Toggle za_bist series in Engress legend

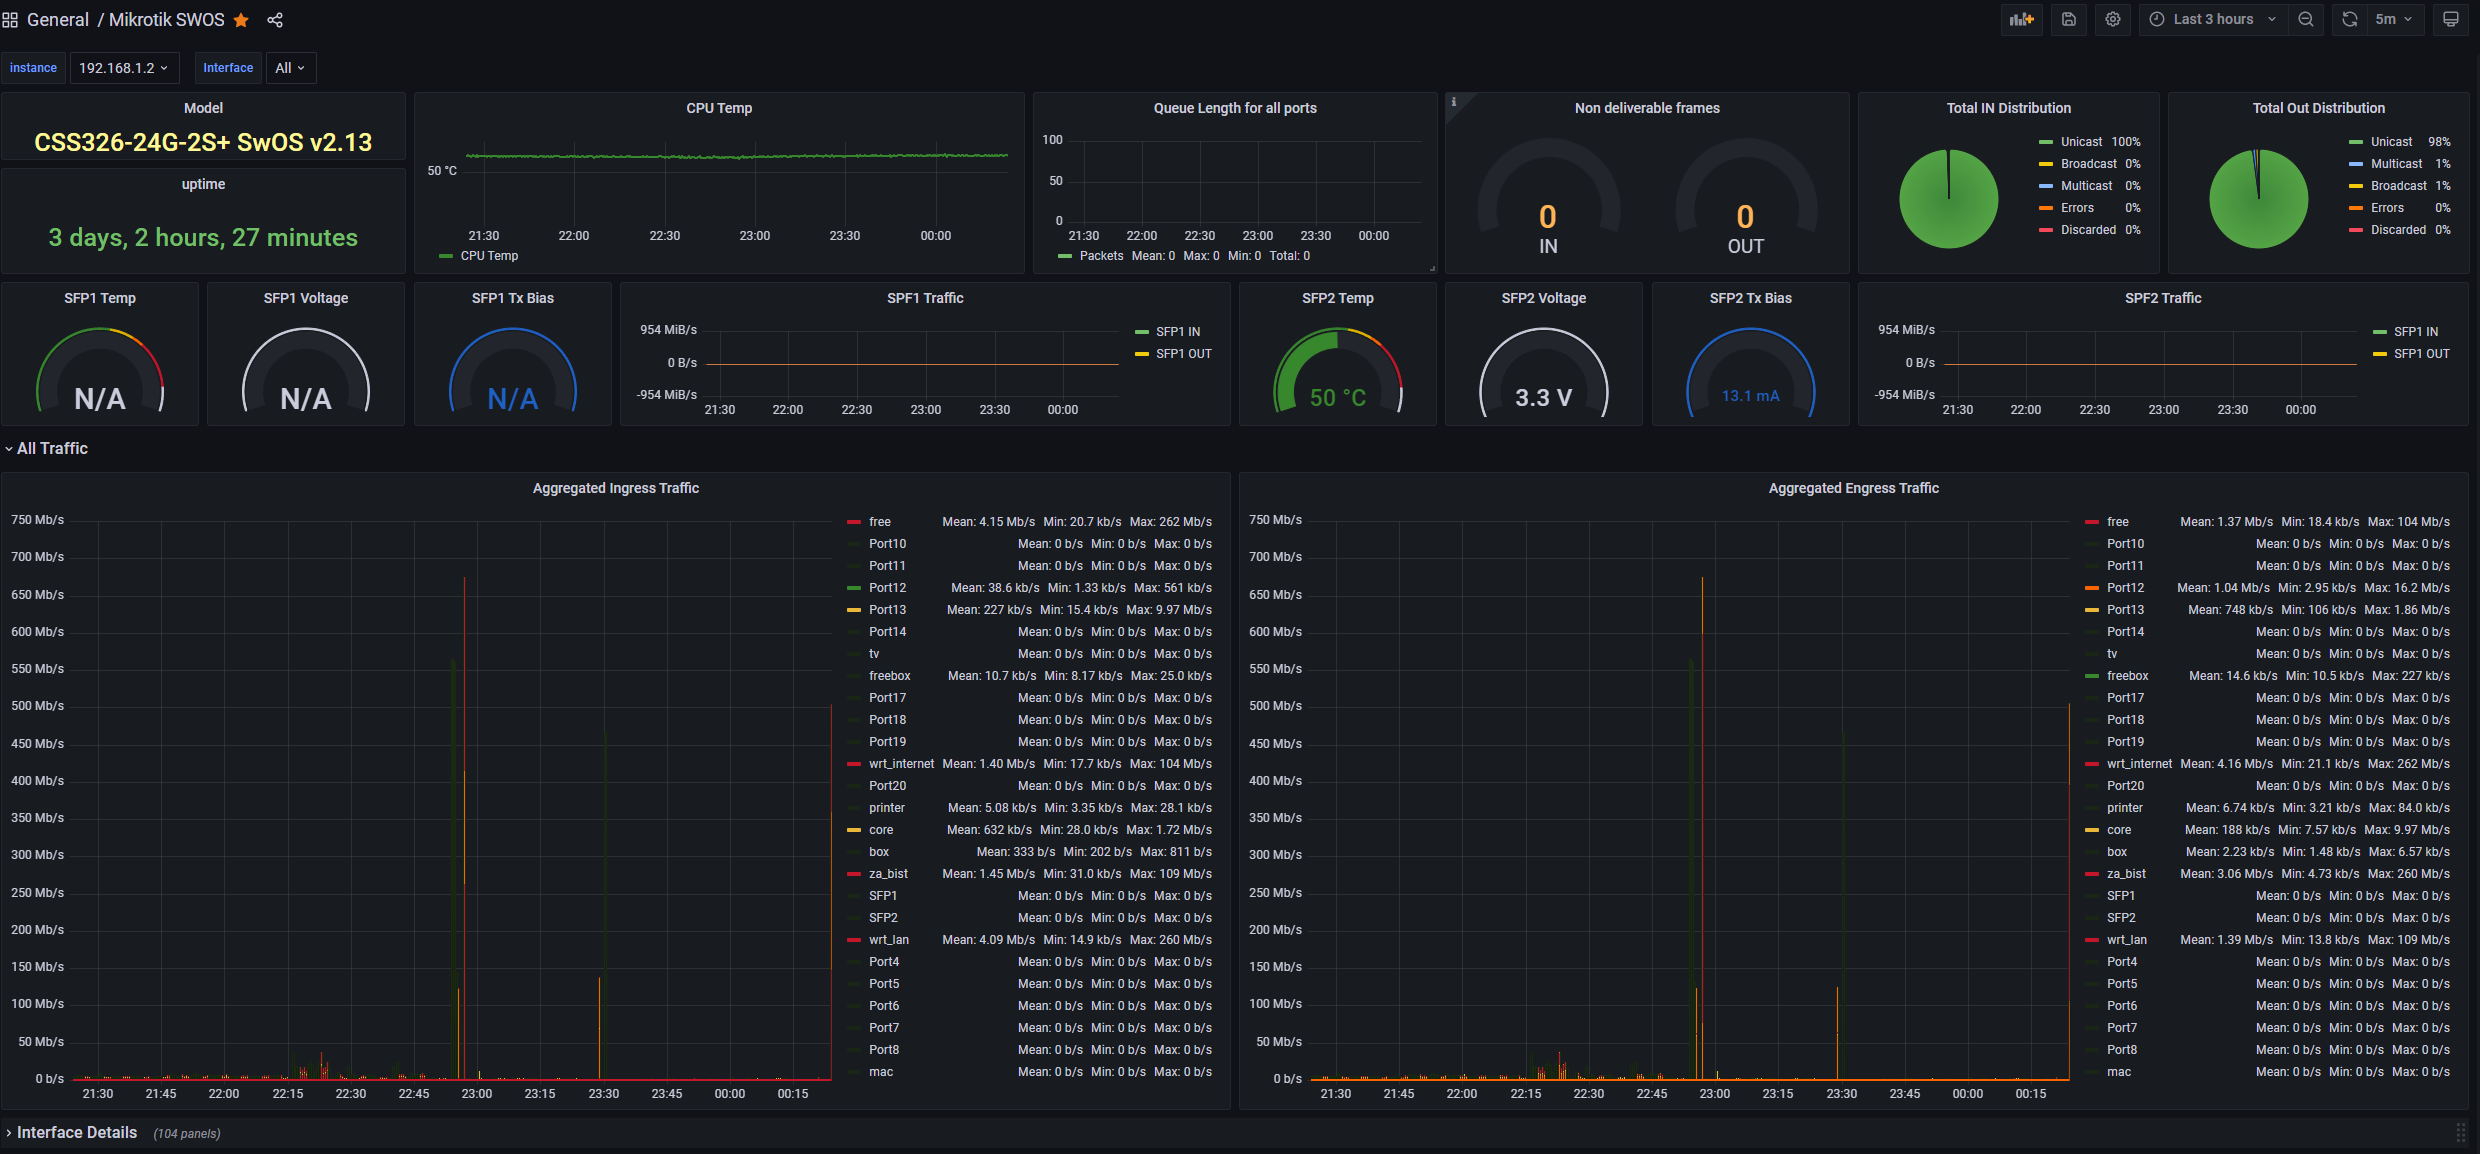[x=2126, y=874]
